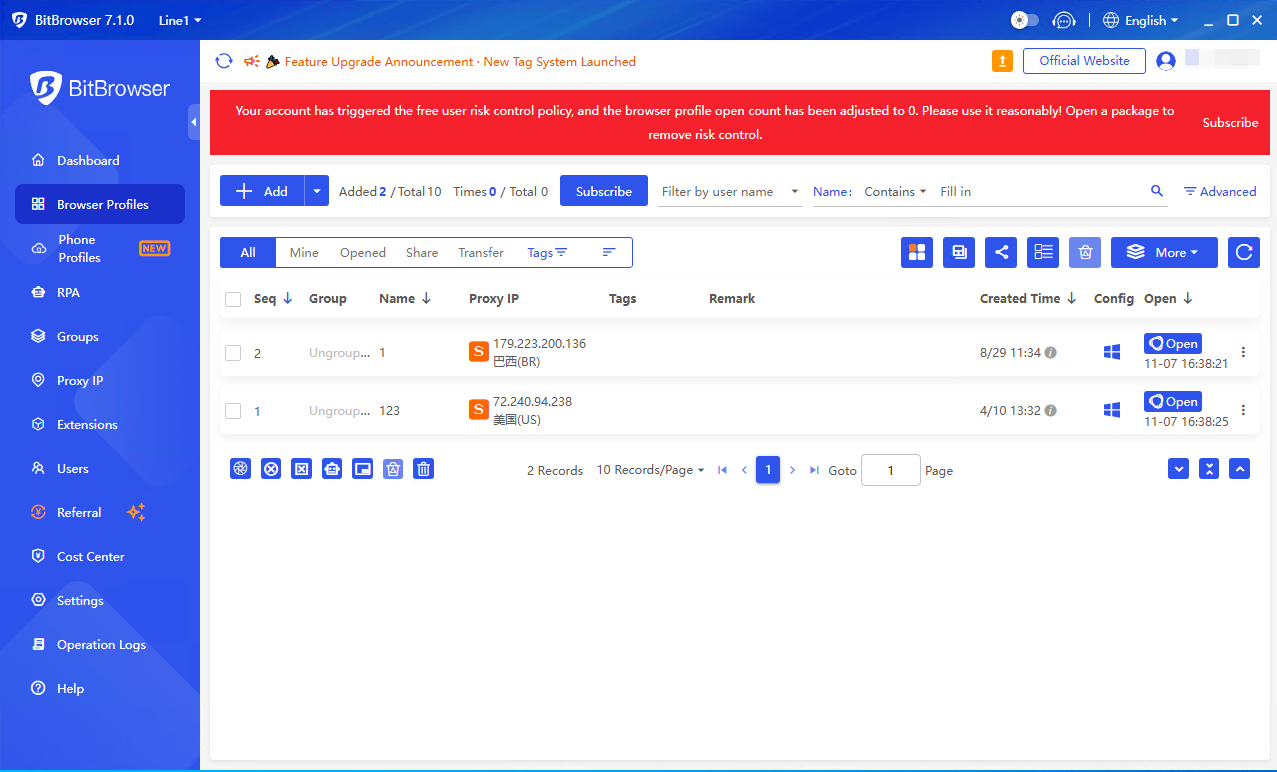This screenshot has height=772, width=1277.
Task: Click Open for the Brazil proxy profile
Action: point(1172,343)
